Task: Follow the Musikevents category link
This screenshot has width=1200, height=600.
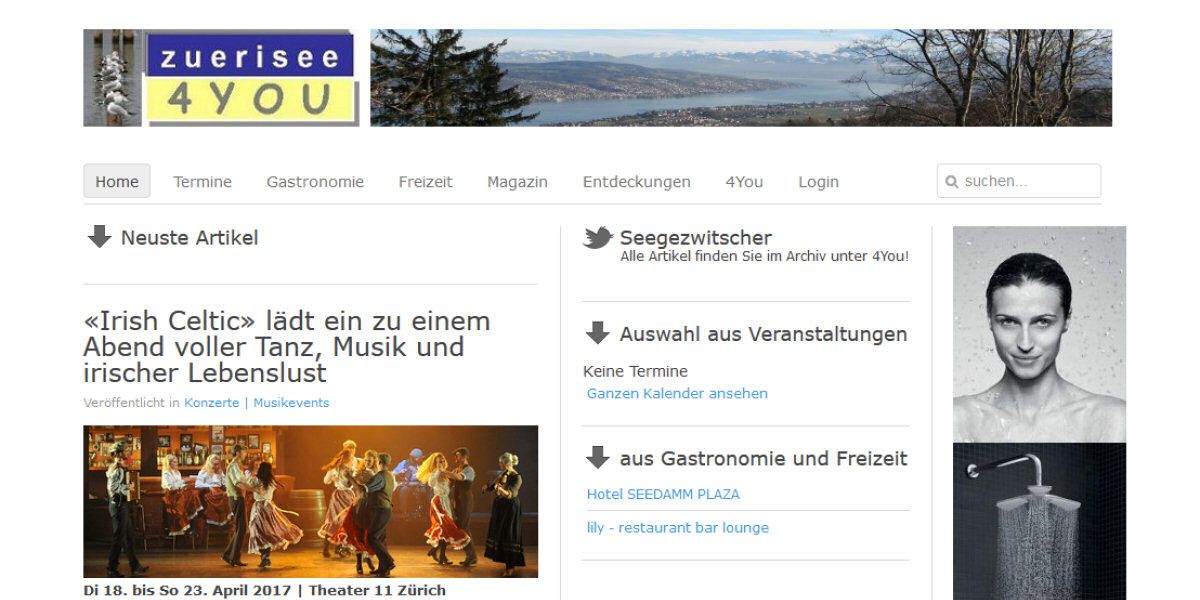Action: coord(291,403)
